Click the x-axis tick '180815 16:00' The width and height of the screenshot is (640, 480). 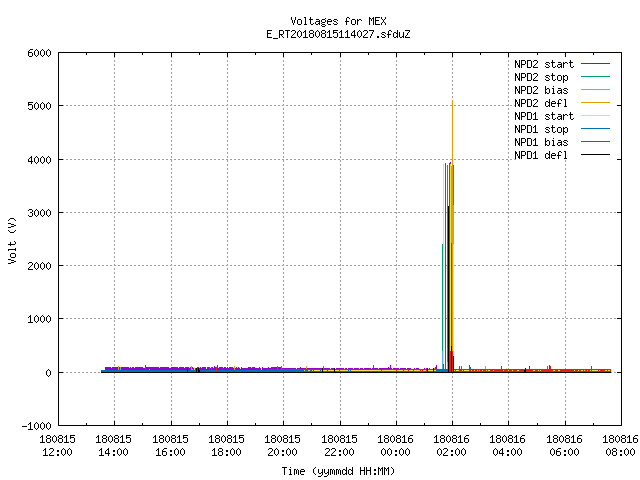171,446
